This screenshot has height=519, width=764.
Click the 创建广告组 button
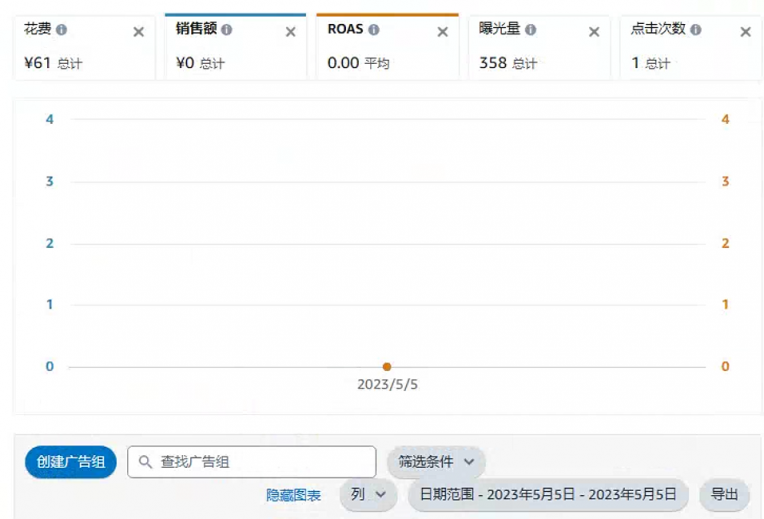coord(71,462)
